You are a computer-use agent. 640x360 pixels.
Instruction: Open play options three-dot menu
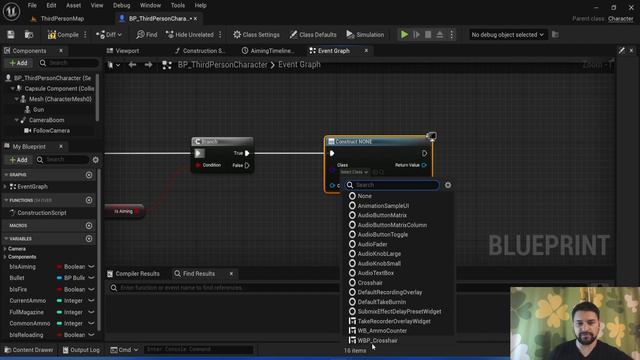click(451, 35)
